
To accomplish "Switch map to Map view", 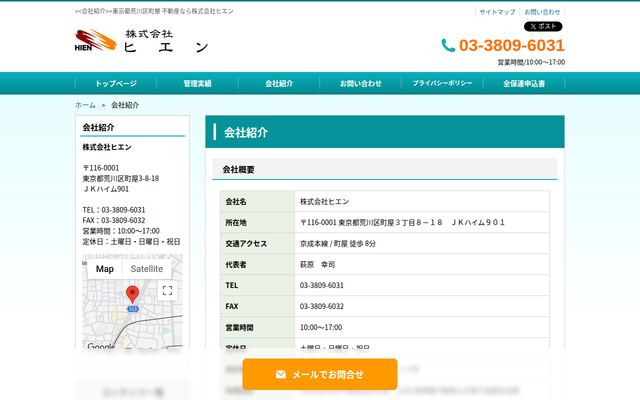I will click(104, 269).
